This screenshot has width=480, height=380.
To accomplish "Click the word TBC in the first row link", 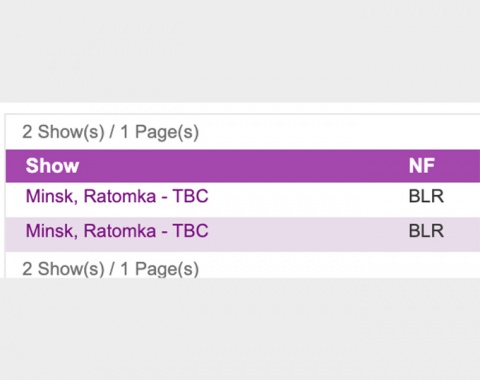I will pyautogui.click(x=190, y=196).
